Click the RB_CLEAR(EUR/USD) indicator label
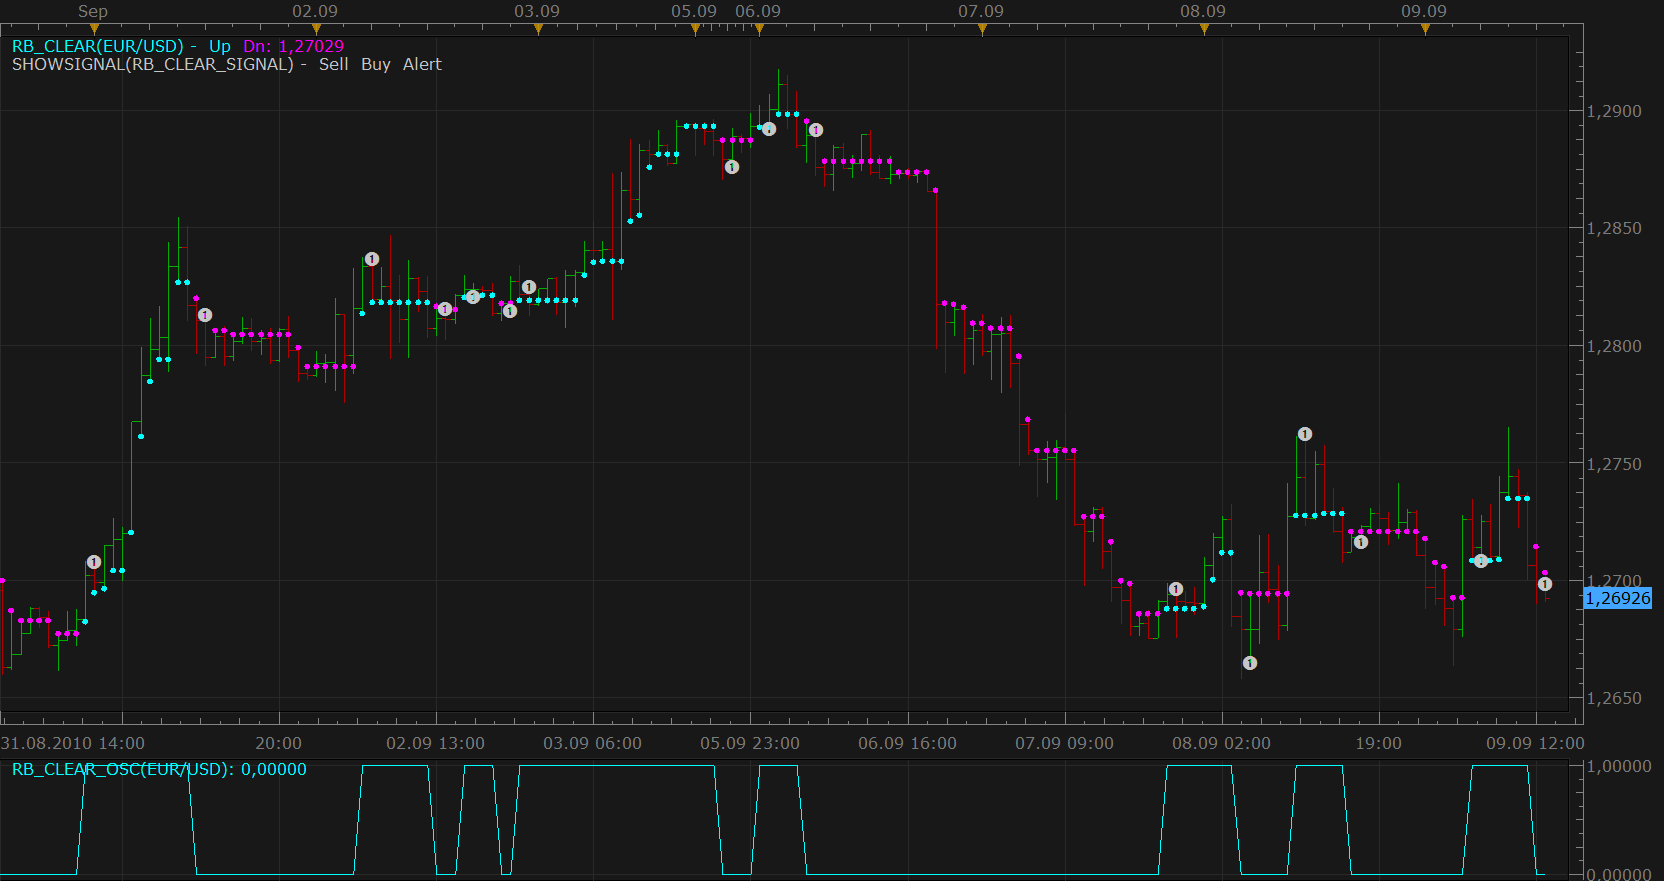1664x881 pixels. 98,46
